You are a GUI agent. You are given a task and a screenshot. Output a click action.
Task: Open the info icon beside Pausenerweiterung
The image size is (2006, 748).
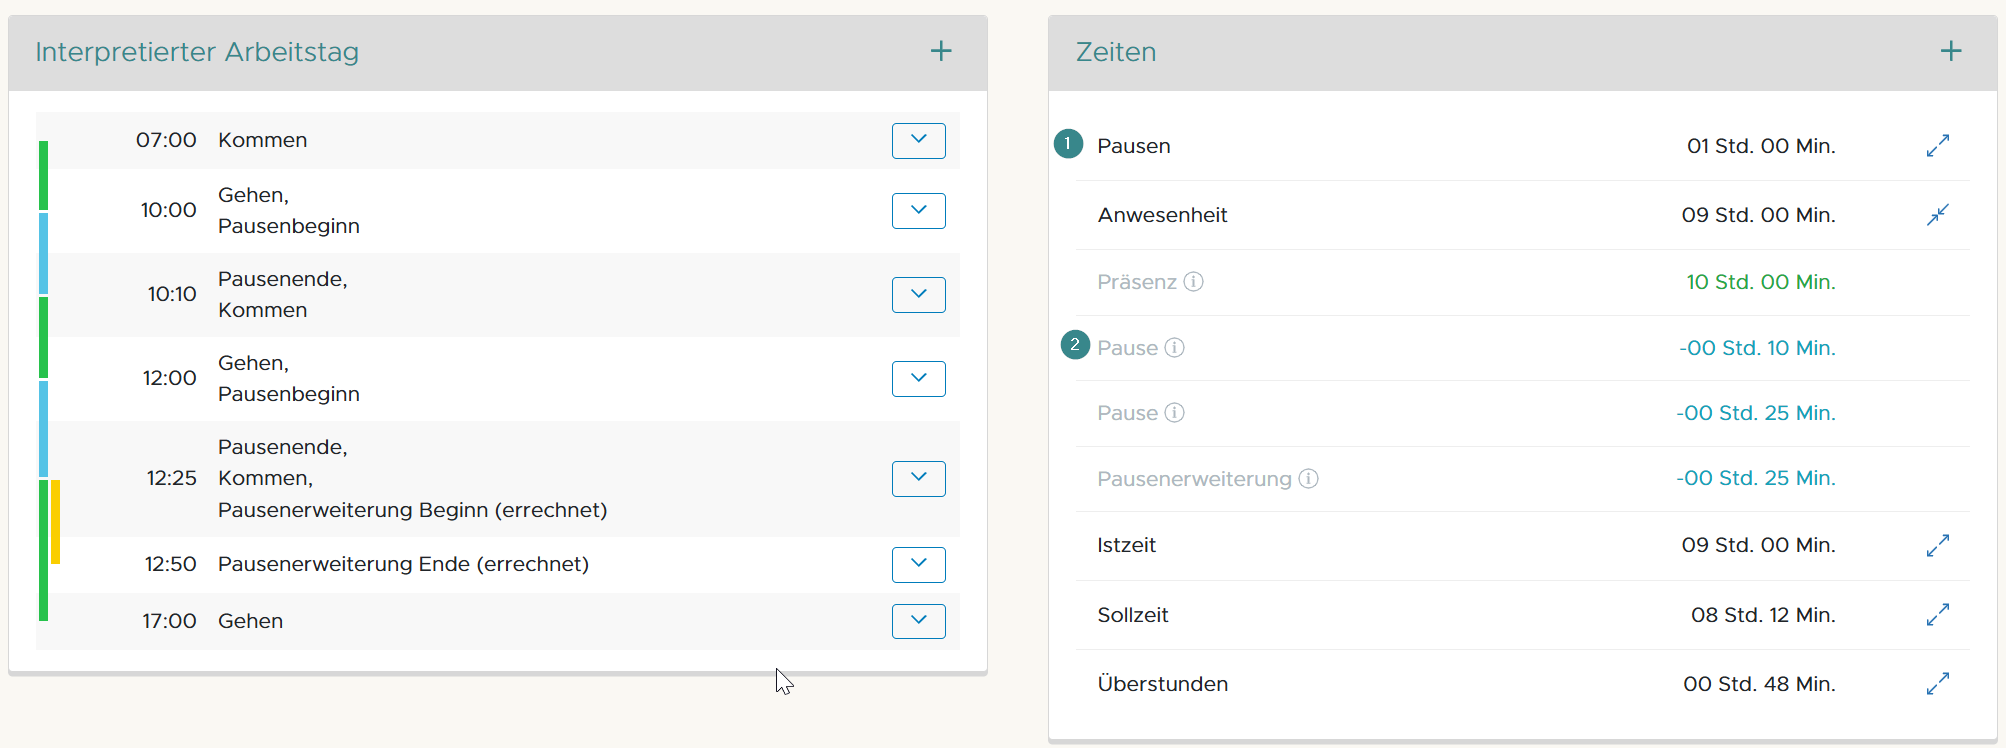(1308, 479)
